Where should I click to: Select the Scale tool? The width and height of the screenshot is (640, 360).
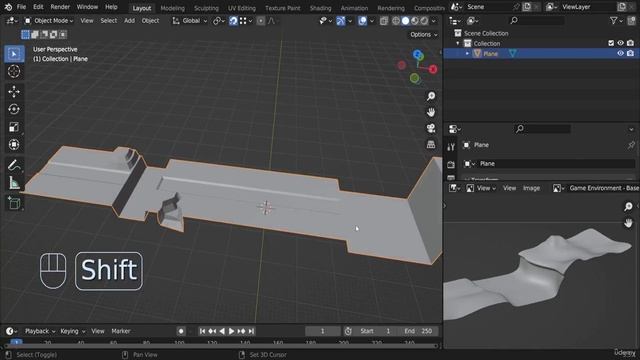click(x=14, y=127)
